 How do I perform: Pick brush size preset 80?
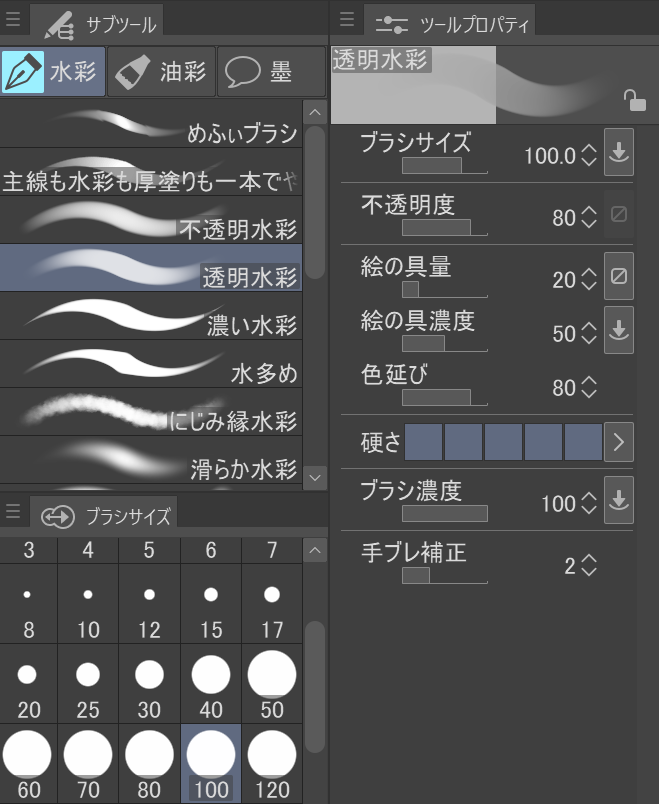click(149, 763)
